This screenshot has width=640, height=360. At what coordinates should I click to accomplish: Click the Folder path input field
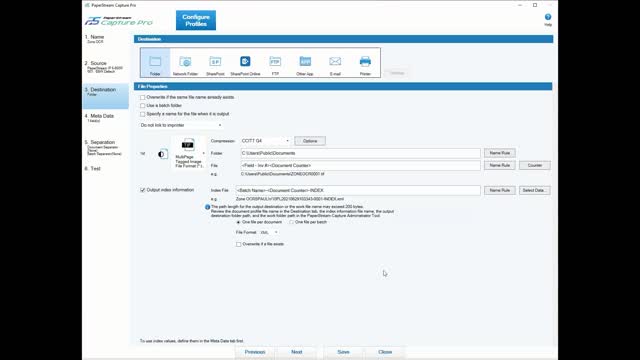pyautogui.click(x=360, y=153)
